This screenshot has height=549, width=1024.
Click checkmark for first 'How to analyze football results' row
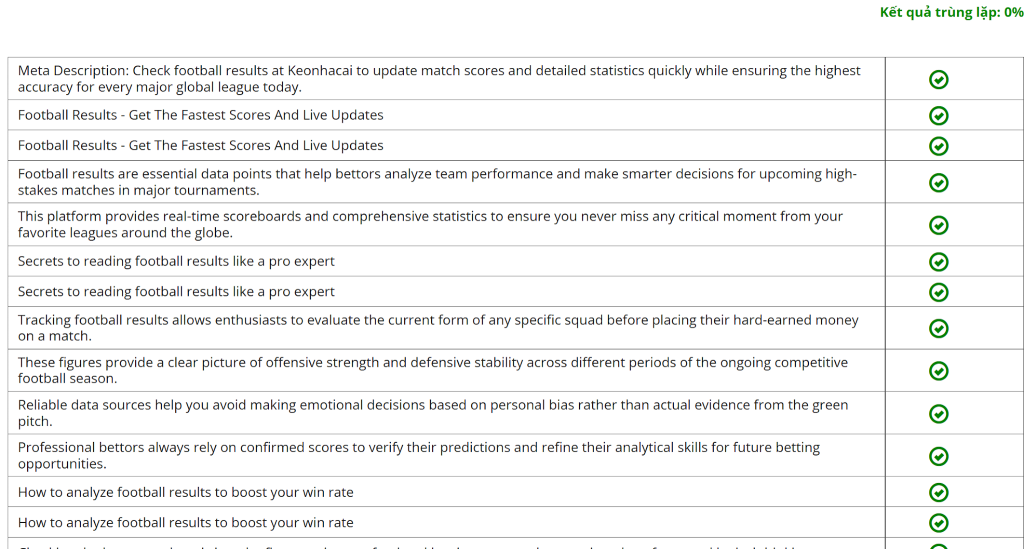938,493
